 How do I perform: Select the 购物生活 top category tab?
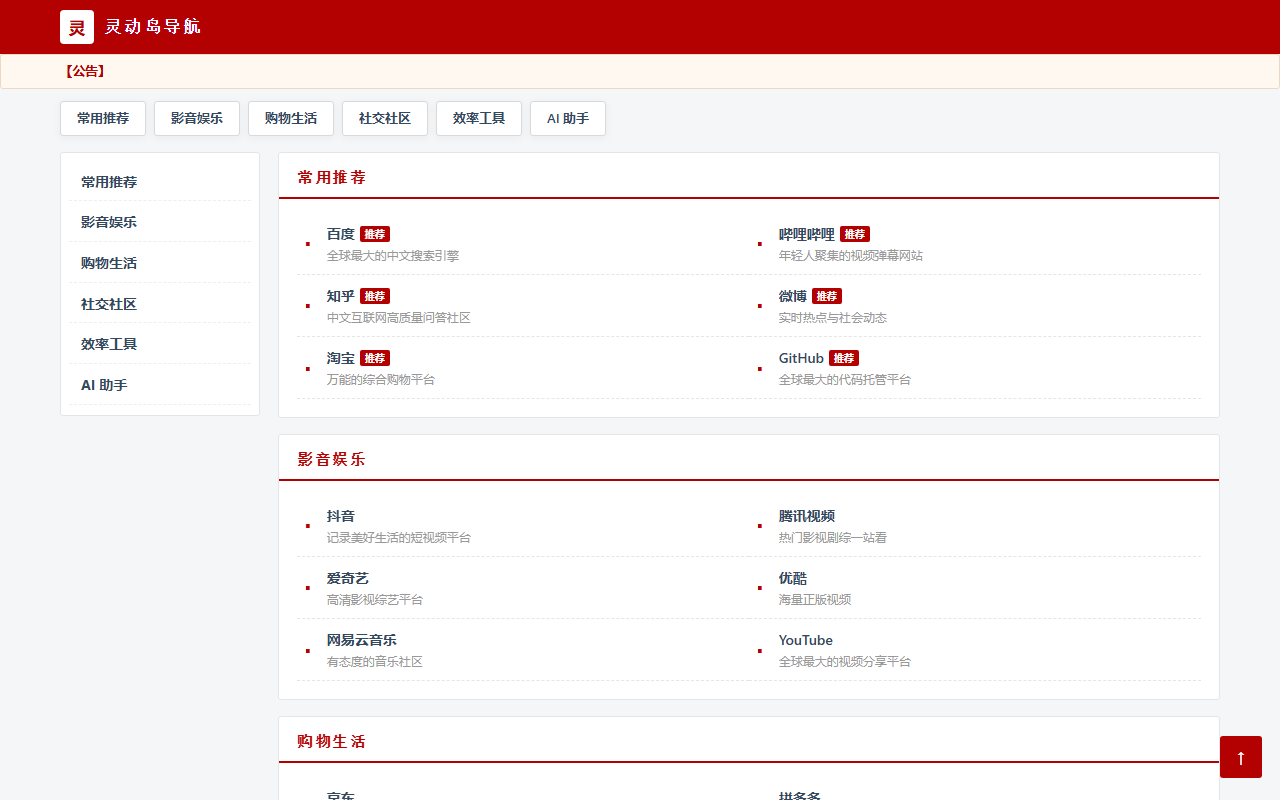(x=291, y=118)
